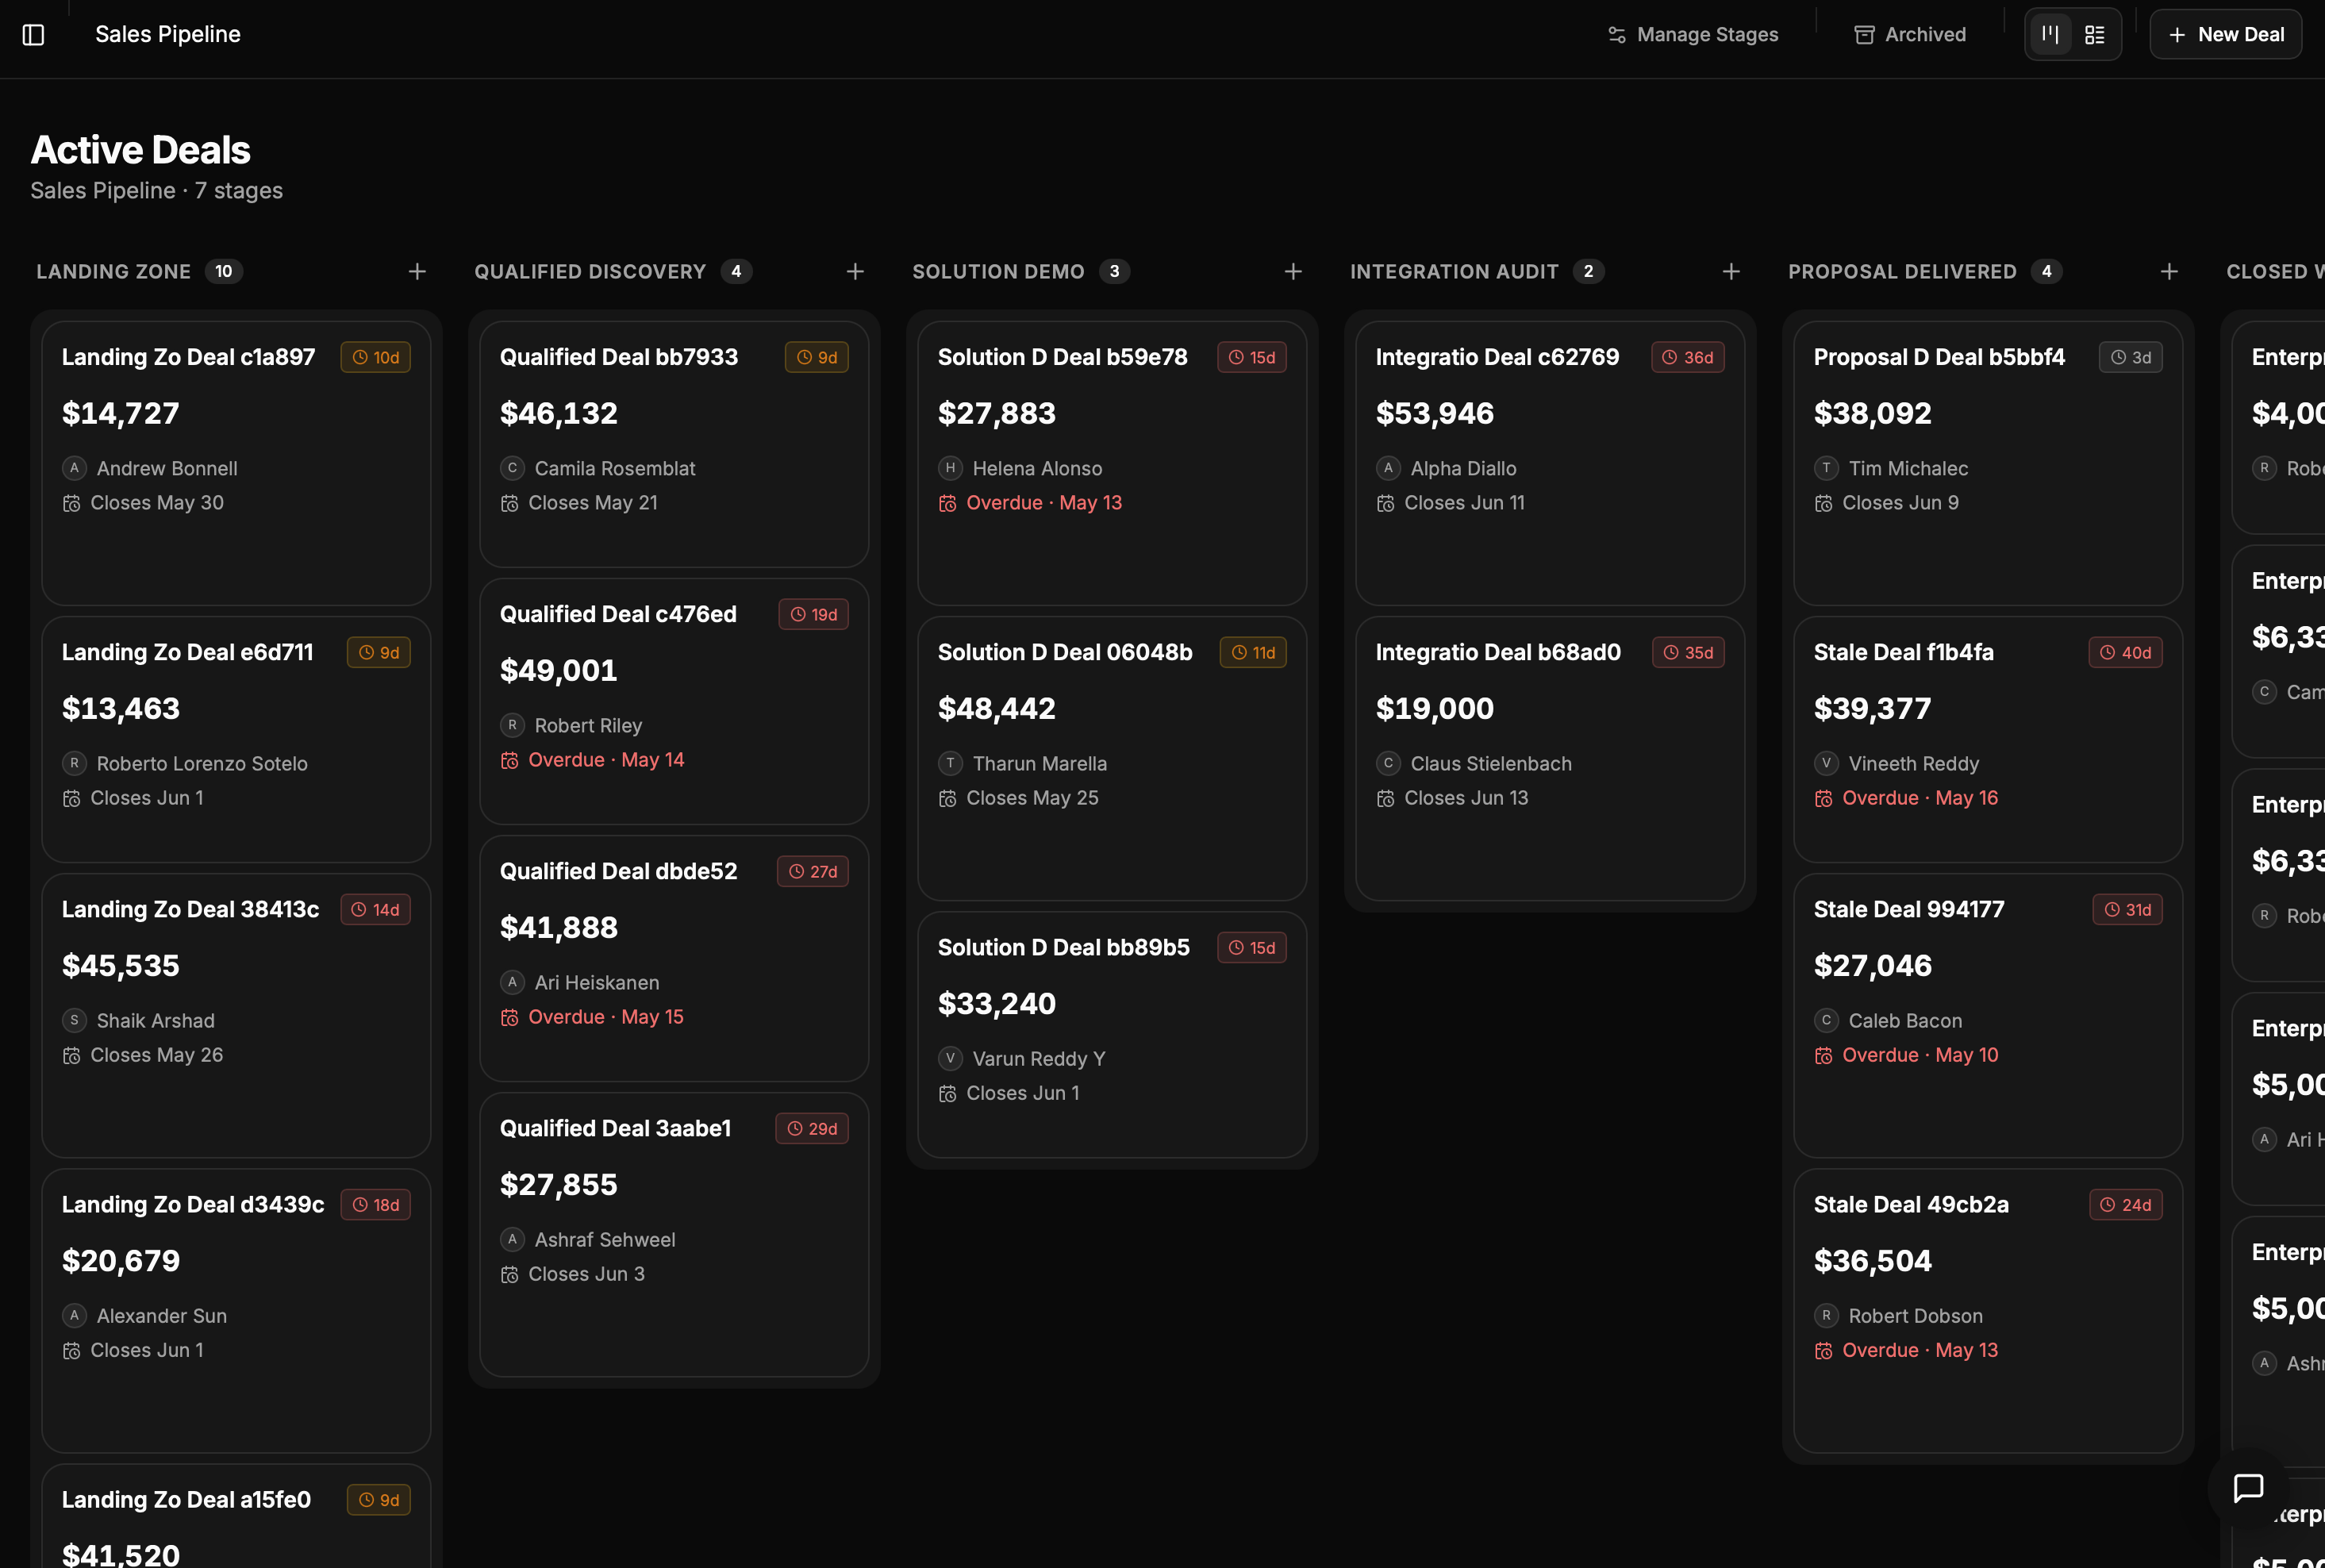
Task: Click Camila Rosemblat's avatar icon
Action: (512, 468)
